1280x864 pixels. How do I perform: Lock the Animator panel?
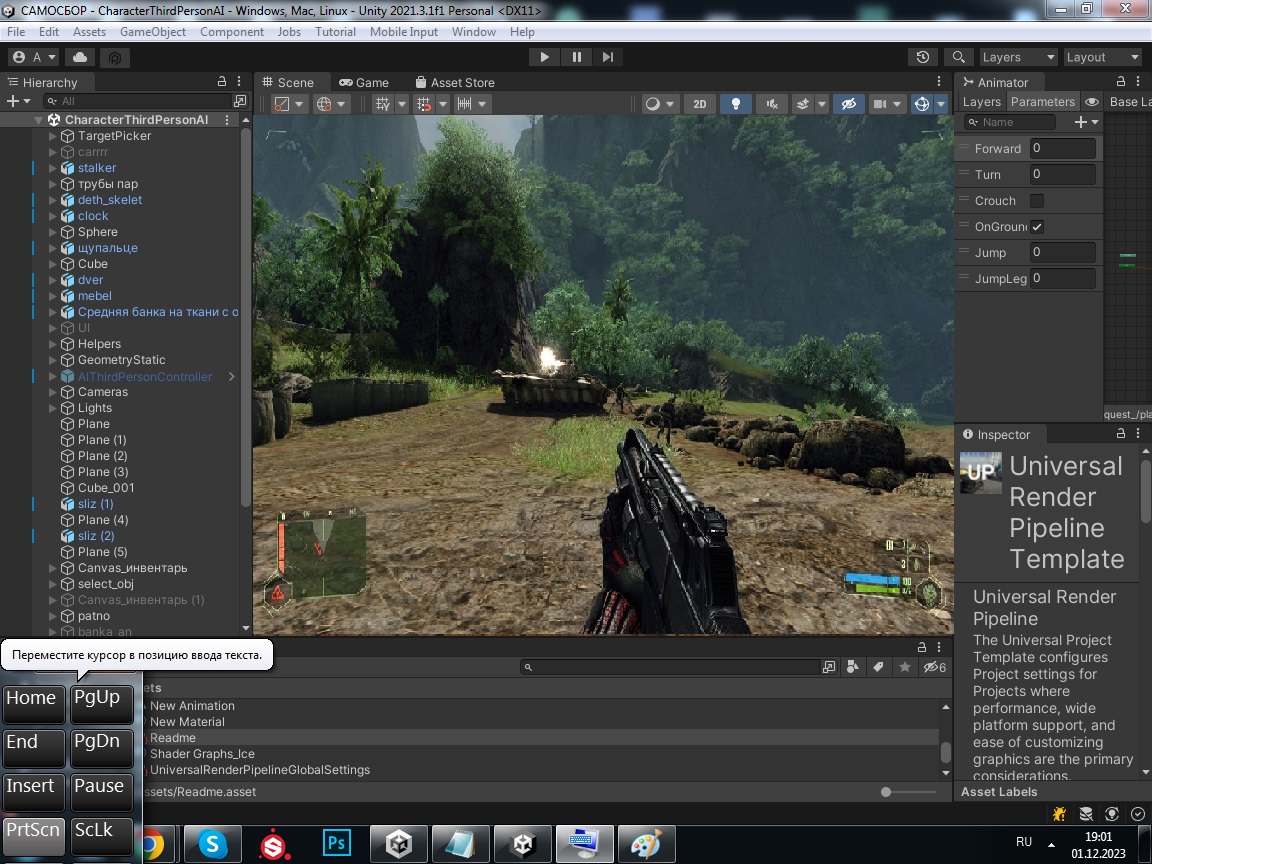(1120, 82)
